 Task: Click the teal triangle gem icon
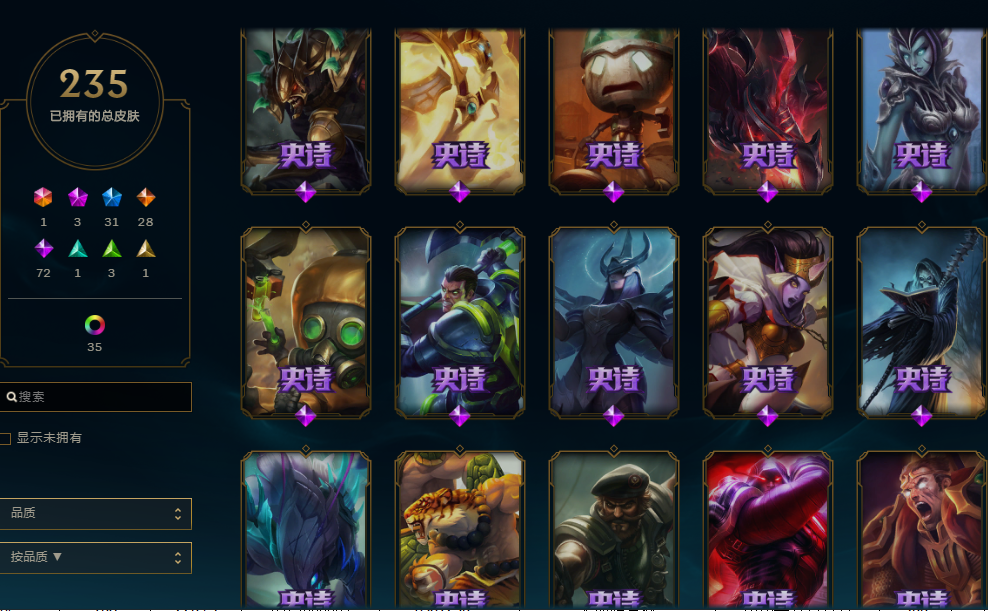click(x=78, y=249)
